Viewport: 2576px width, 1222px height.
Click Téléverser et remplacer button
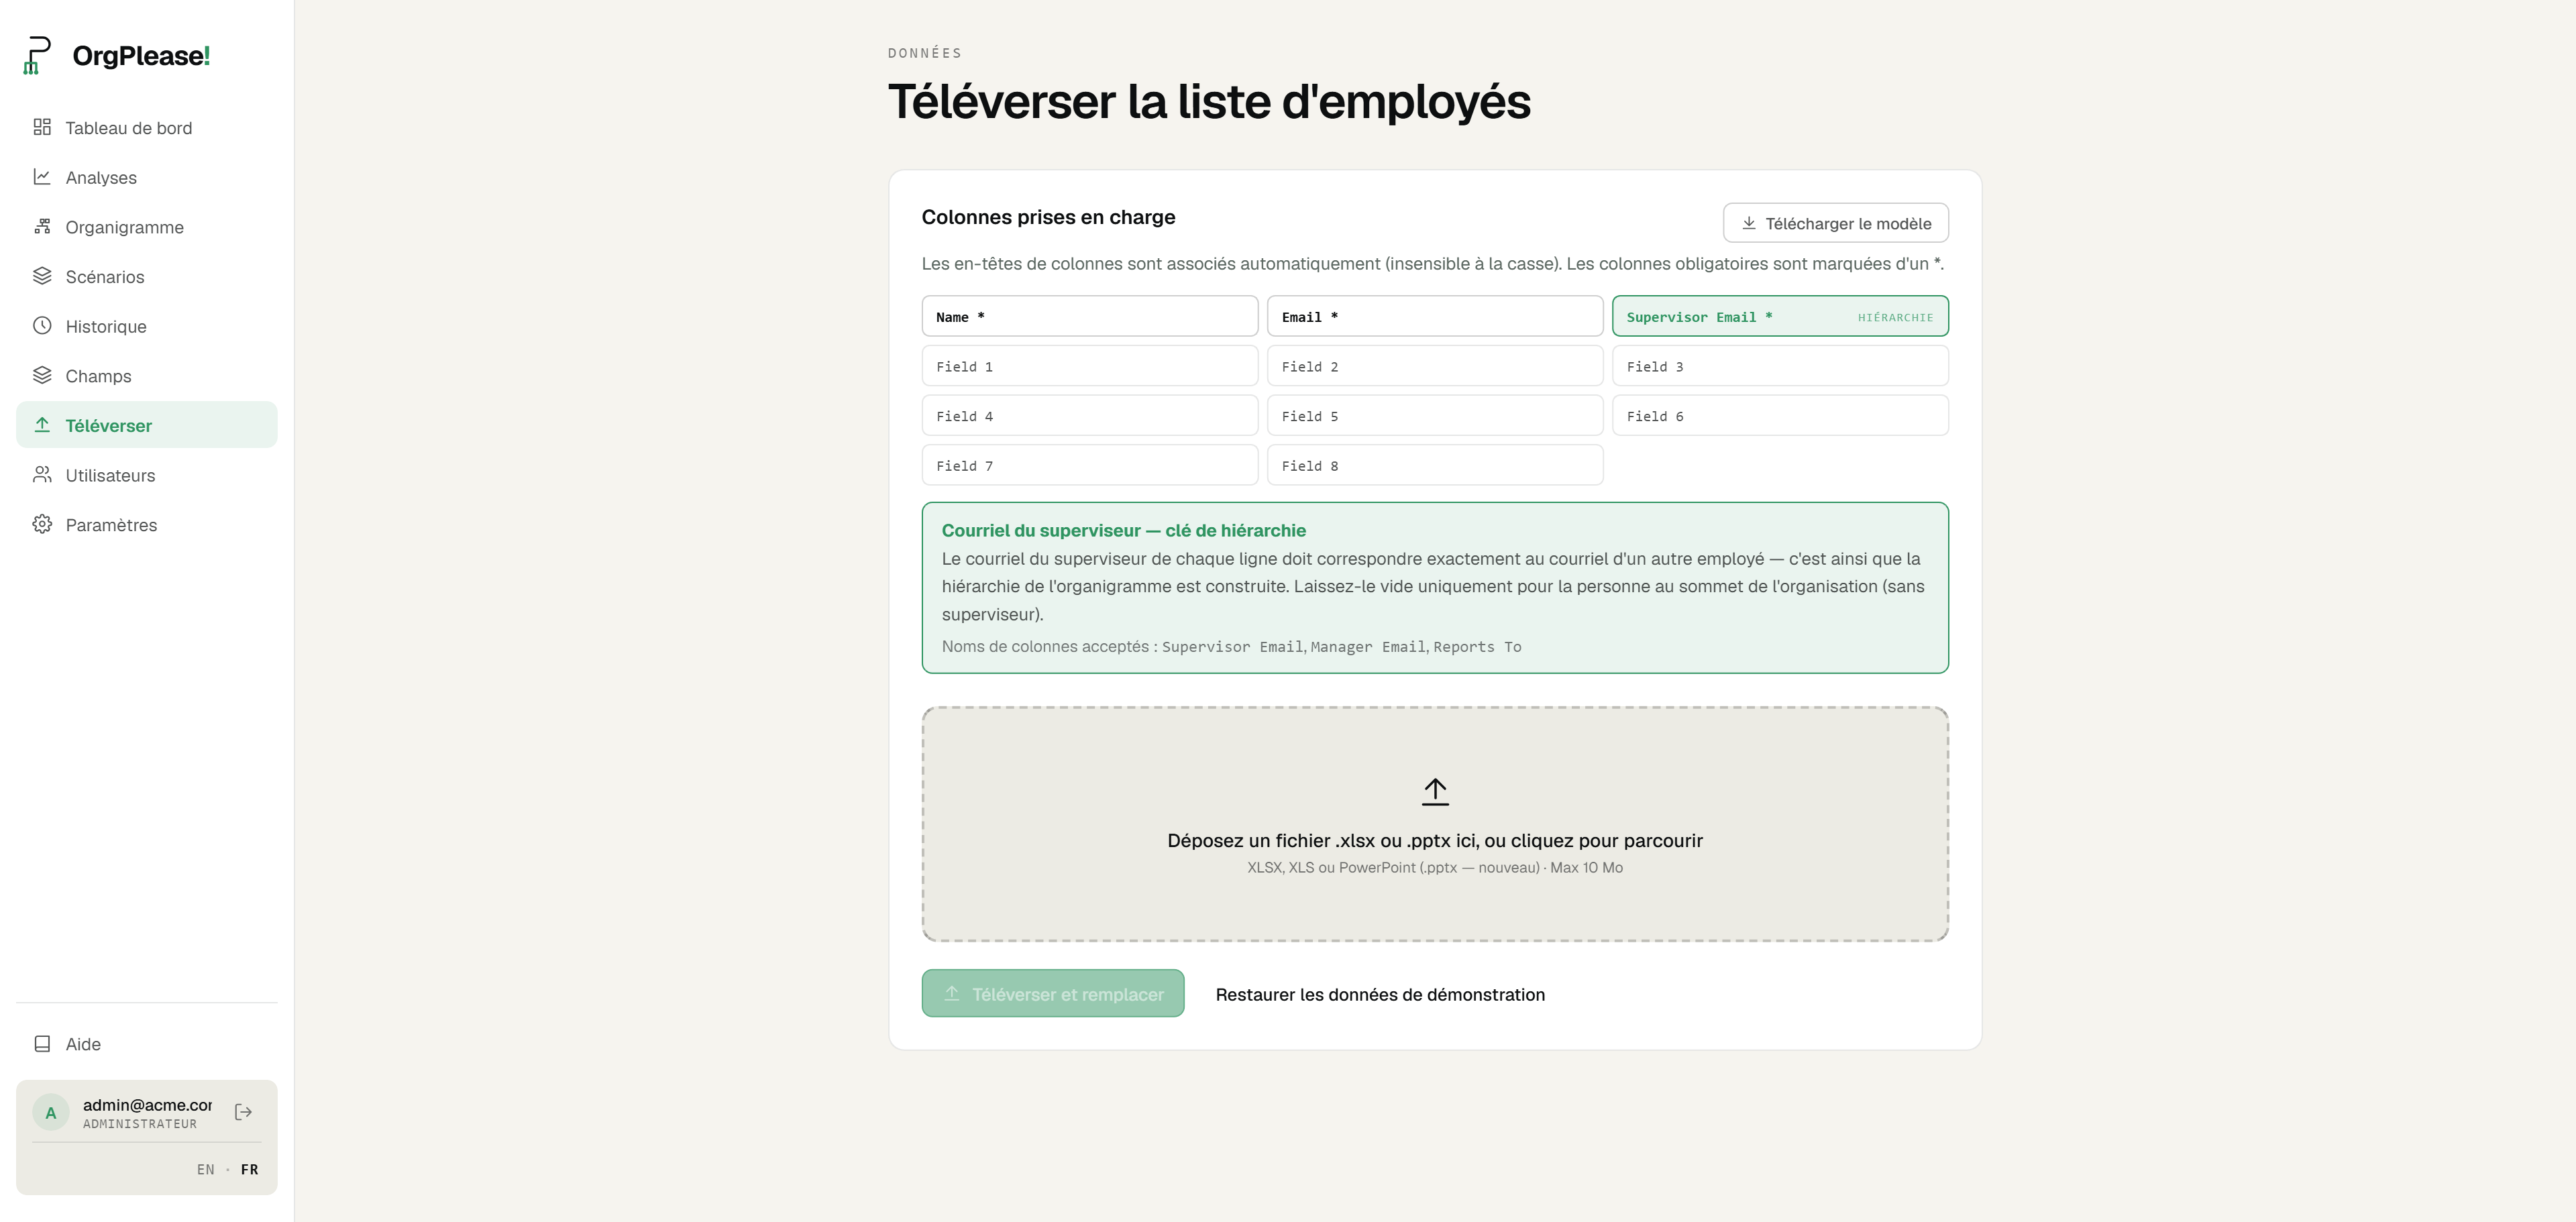click(x=1053, y=994)
